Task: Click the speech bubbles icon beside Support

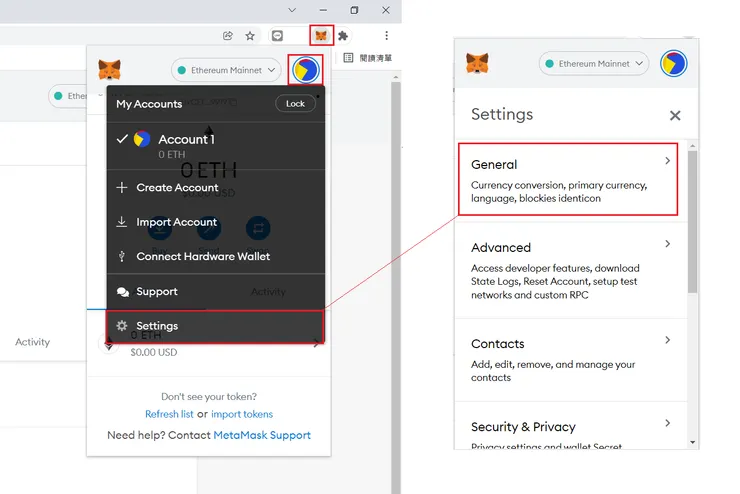Action: tap(123, 292)
